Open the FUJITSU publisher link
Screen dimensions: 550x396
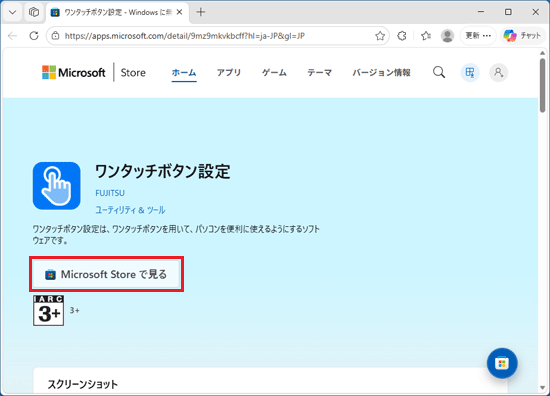tap(110, 193)
